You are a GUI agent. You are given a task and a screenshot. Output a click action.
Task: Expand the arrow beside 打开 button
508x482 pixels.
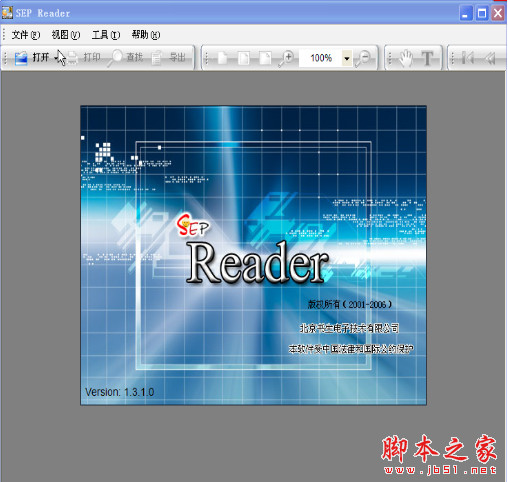coord(56,58)
